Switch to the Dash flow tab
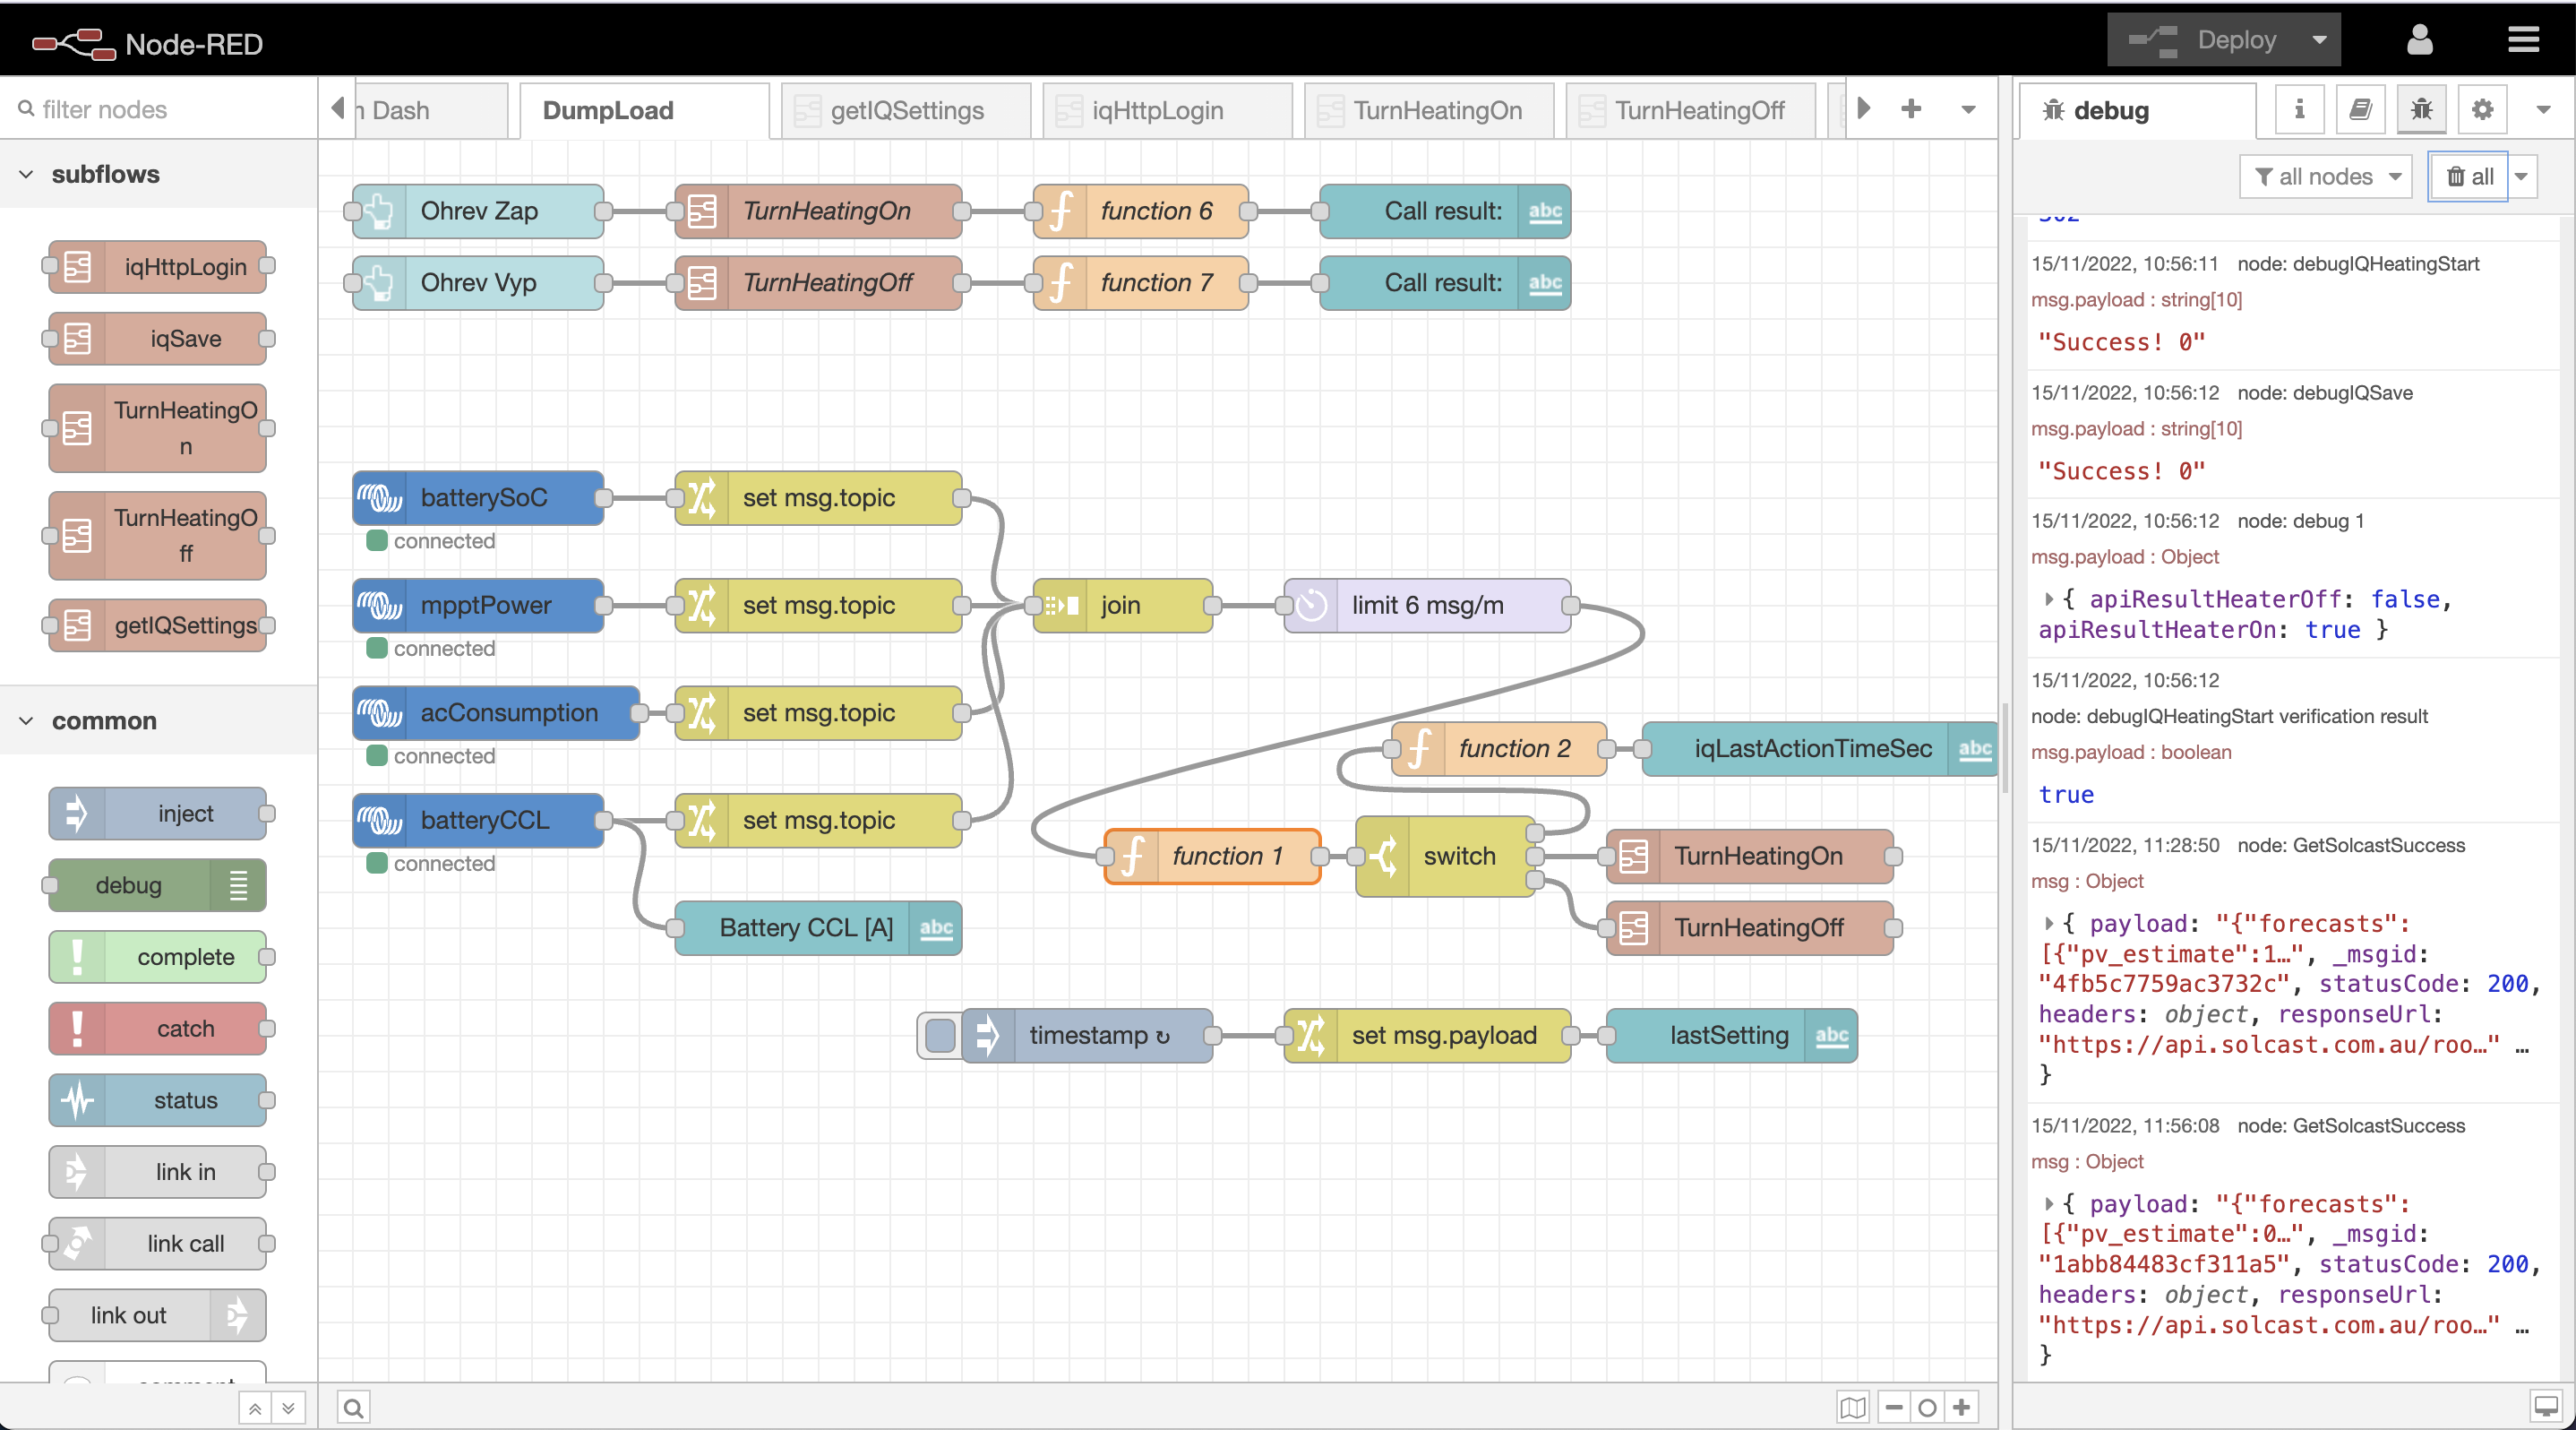 coord(430,110)
